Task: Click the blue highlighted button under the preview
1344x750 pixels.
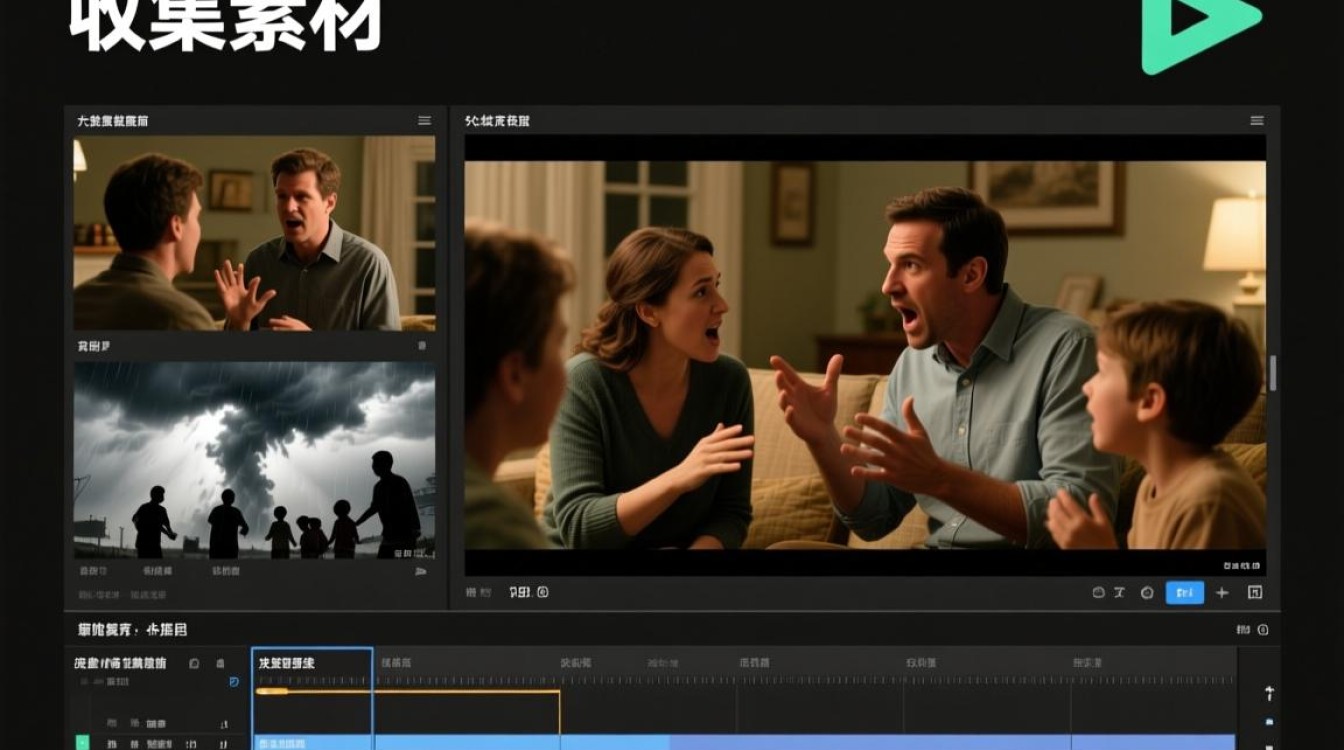Action: click(x=1185, y=592)
